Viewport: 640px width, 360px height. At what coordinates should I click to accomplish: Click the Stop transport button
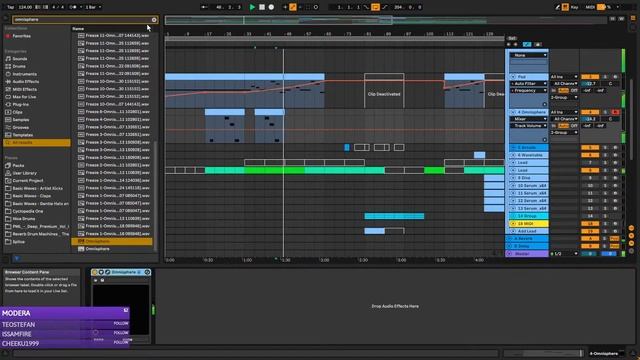click(x=262, y=7)
